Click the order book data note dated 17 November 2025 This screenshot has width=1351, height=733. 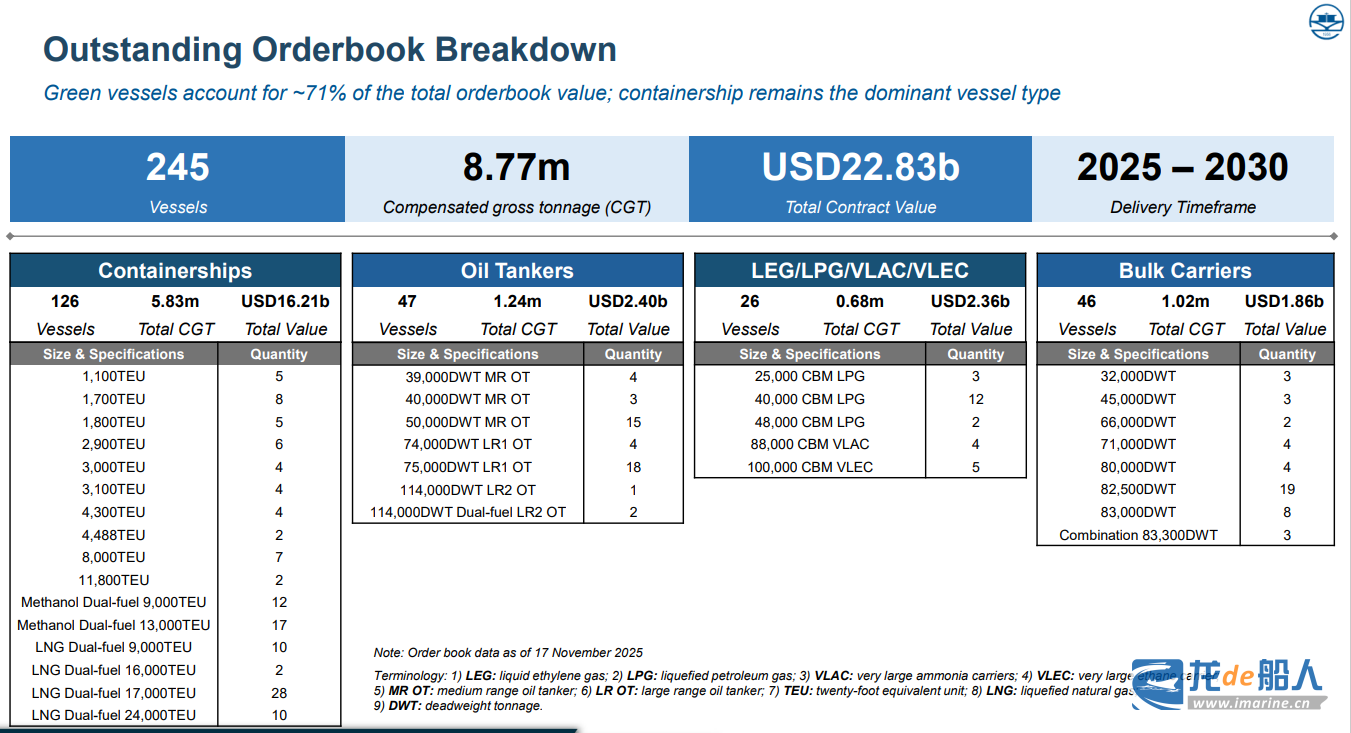coord(508,652)
